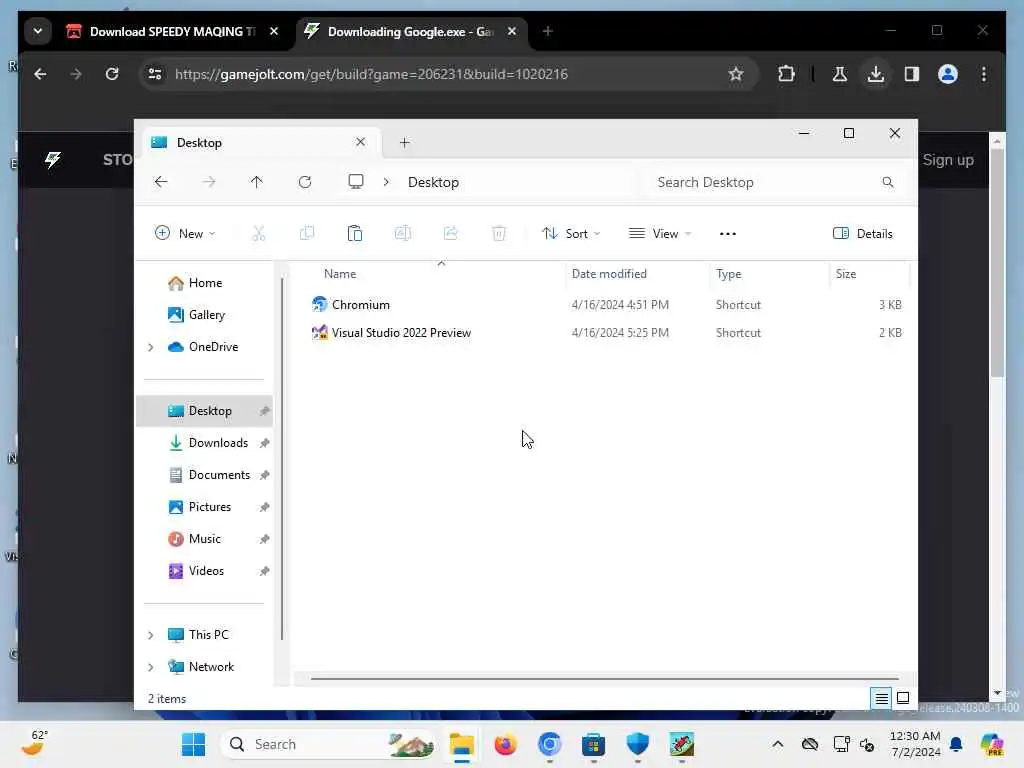Open Chrome tab search dropdown
The height and width of the screenshot is (768, 1024).
coord(38,31)
